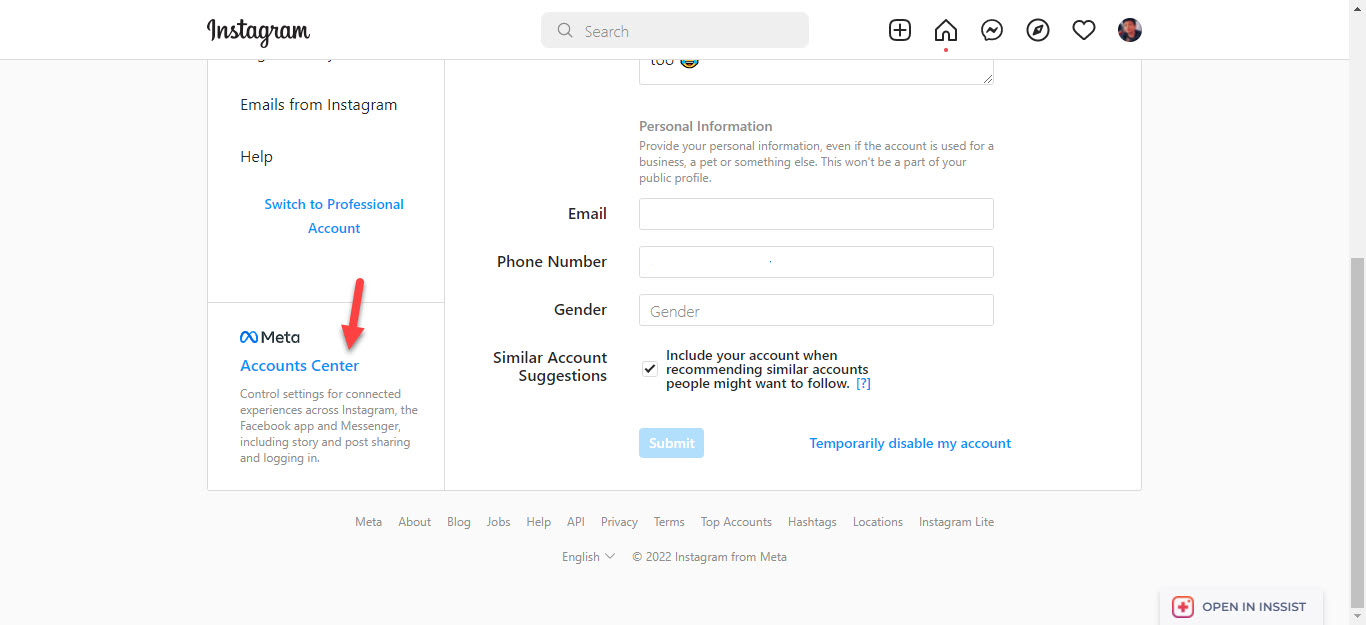Viewport: 1366px width, 625px height.
Task: Click the new post plus icon
Action: (900, 30)
